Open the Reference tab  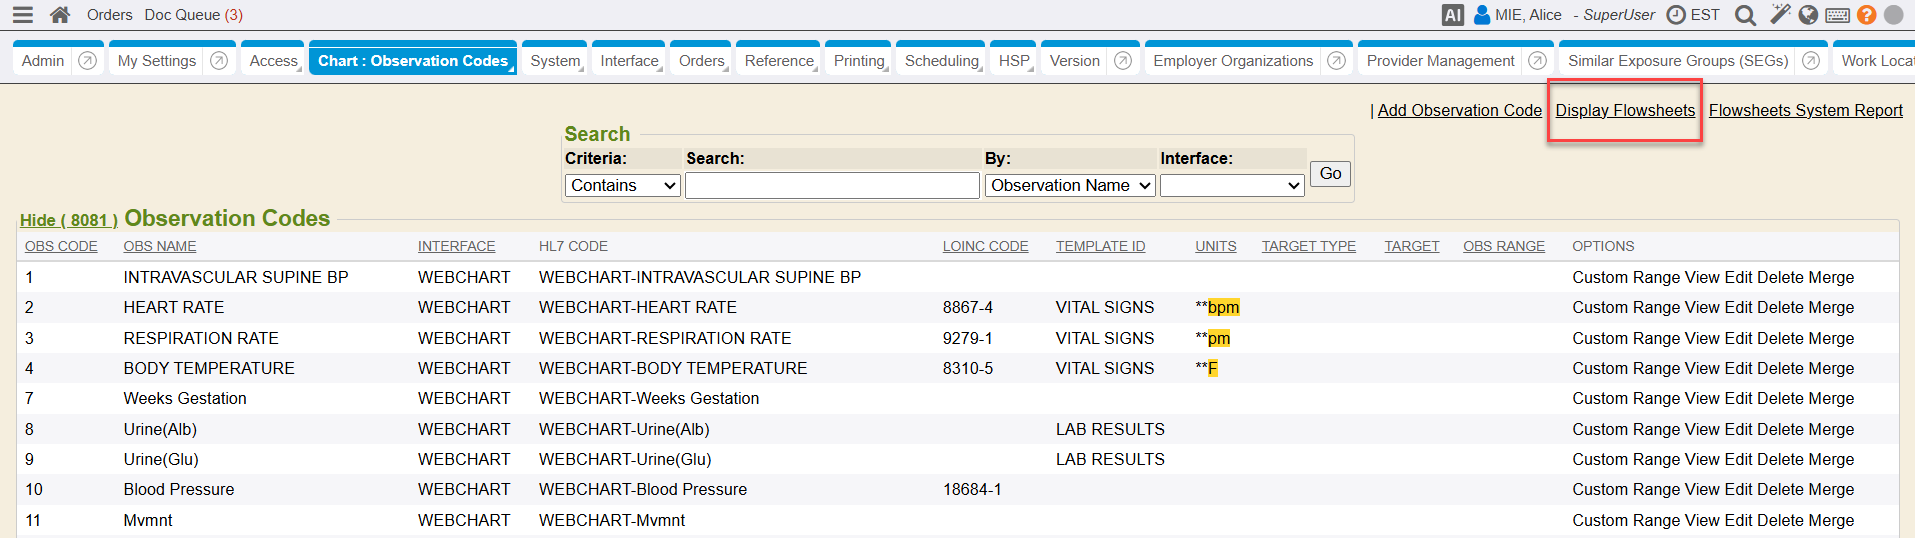[779, 61]
